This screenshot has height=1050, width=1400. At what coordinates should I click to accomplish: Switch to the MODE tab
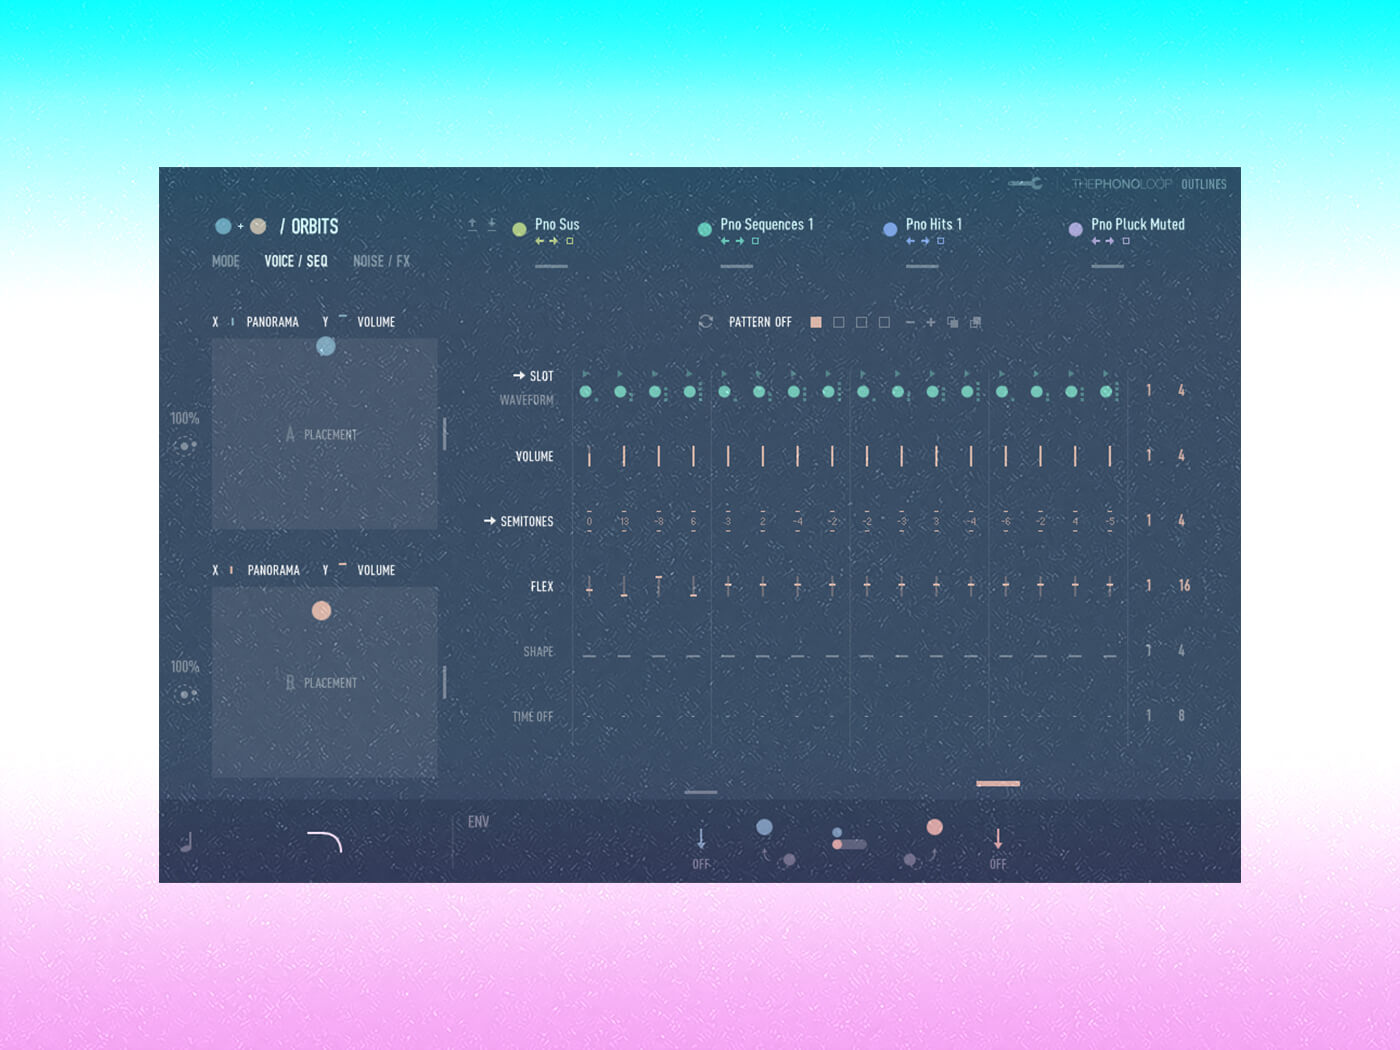tap(226, 261)
